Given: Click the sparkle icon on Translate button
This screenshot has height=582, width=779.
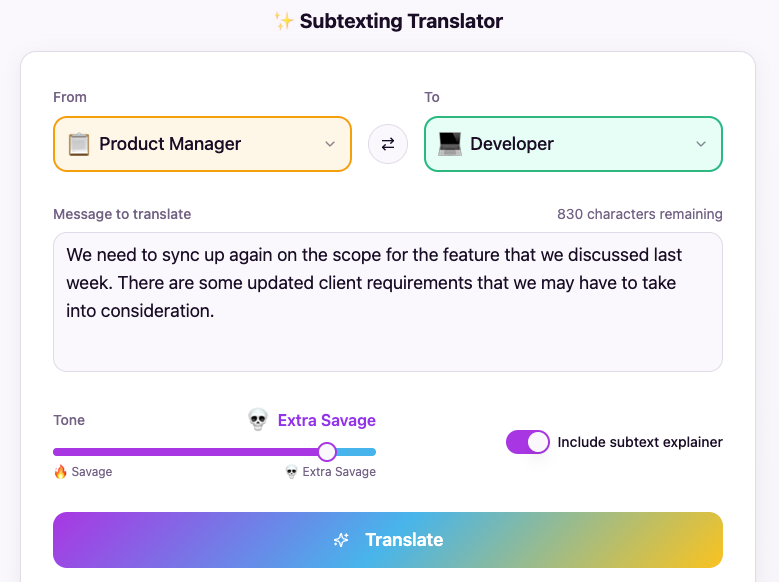Looking at the screenshot, I should pyautogui.click(x=342, y=540).
